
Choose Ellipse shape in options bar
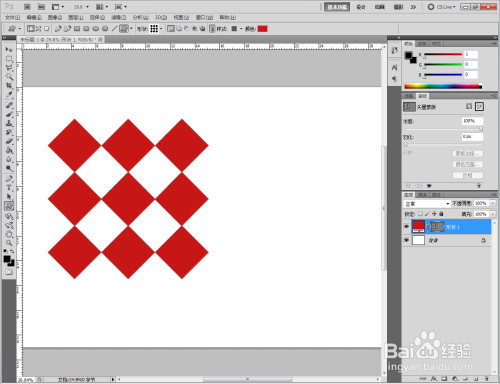[x=96, y=29]
